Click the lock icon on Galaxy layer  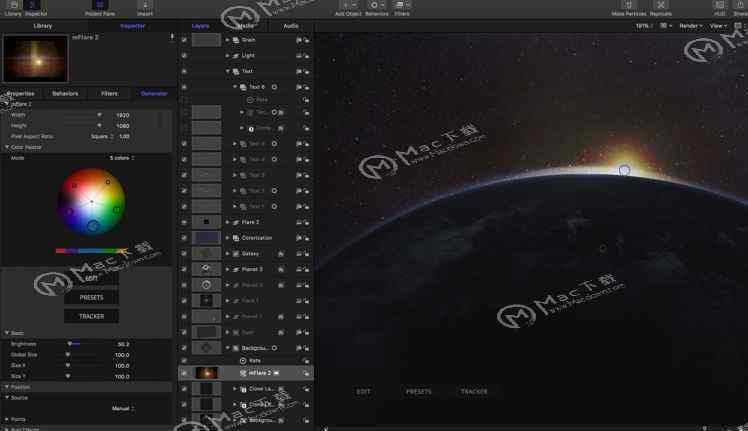coord(306,254)
